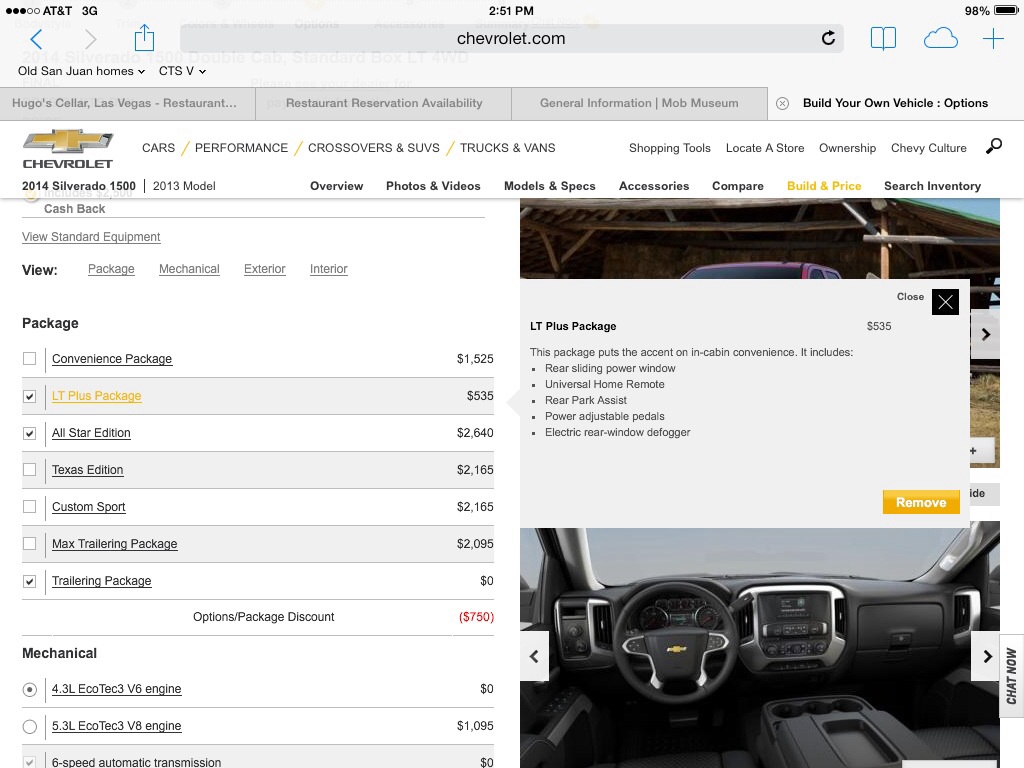Open View Standard Equipment link
The width and height of the screenshot is (1024, 768).
tap(91, 237)
